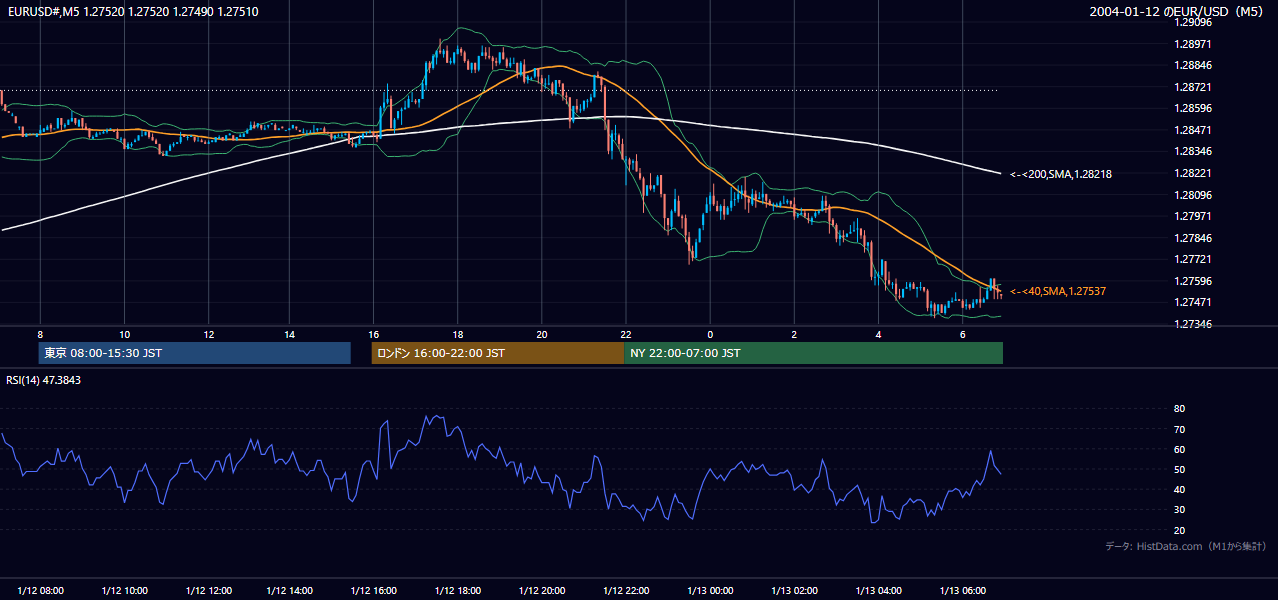Click the 1/12 12:00 bottom time label
This screenshot has height=600, width=1278.
(x=208, y=590)
